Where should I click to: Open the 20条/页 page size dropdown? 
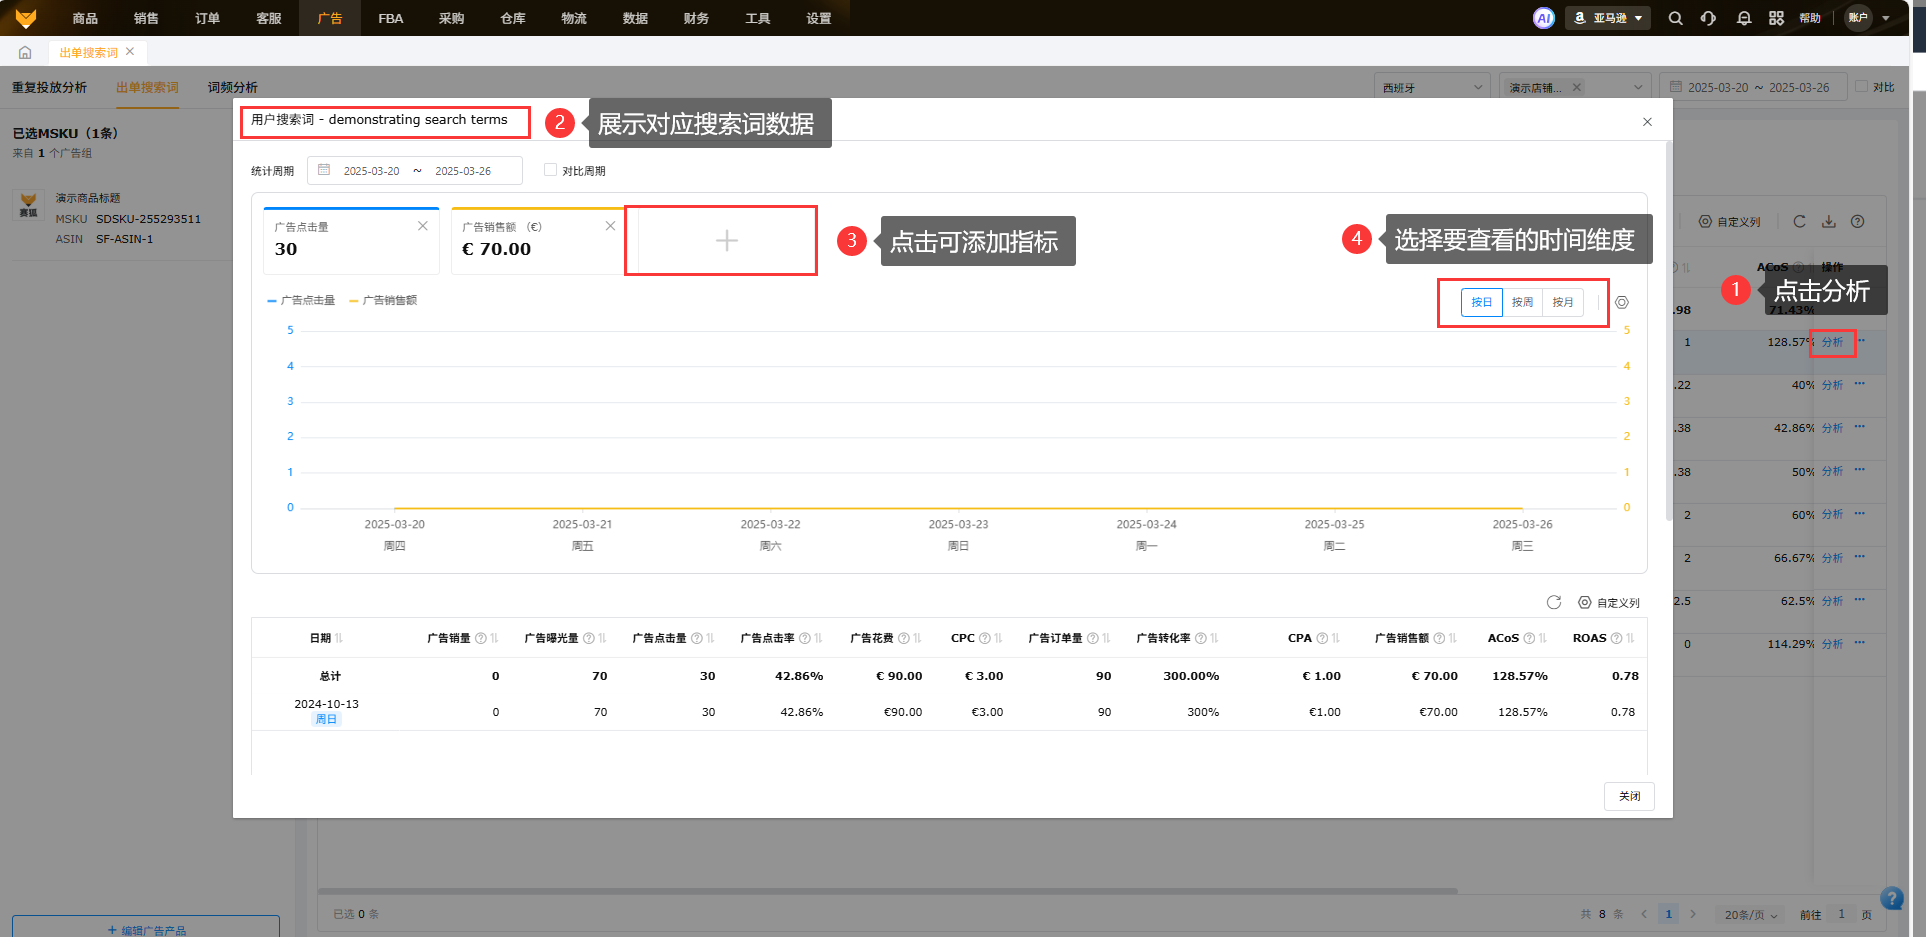tap(1750, 914)
